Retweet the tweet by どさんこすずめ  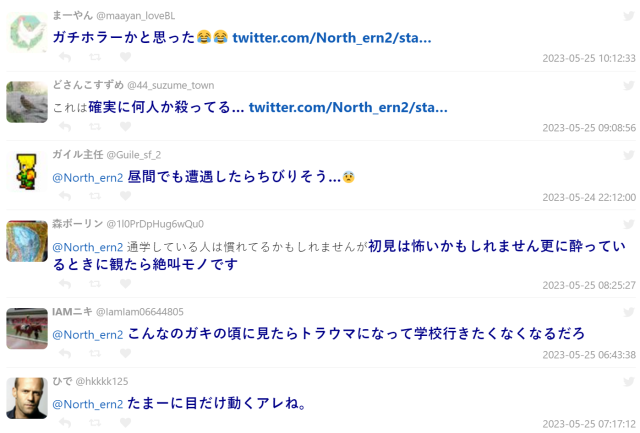point(95,127)
